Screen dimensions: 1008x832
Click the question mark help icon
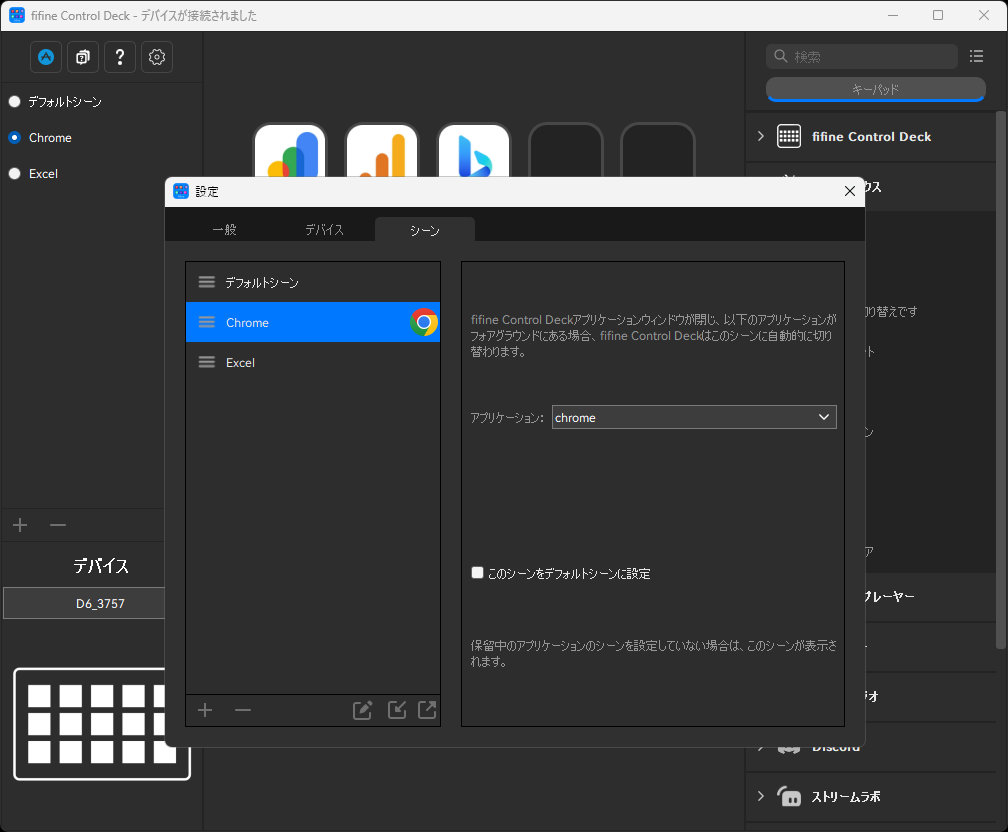[119, 57]
